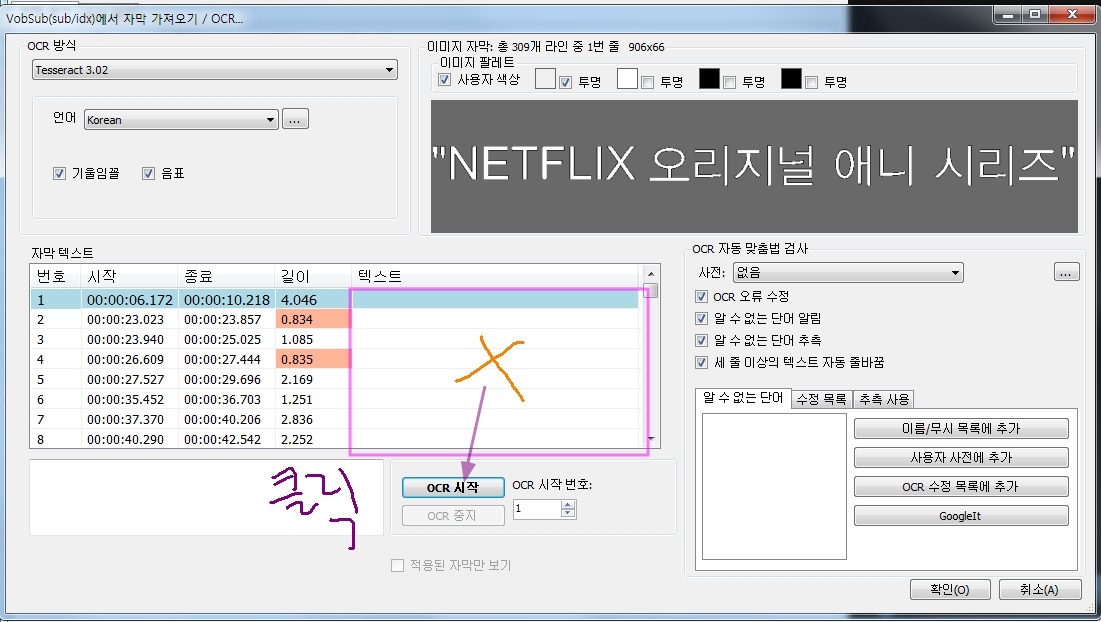The width and height of the screenshot is (1101, 622).
Task: Switch to 수정 목록 tab
Action: tap(821, 399)
